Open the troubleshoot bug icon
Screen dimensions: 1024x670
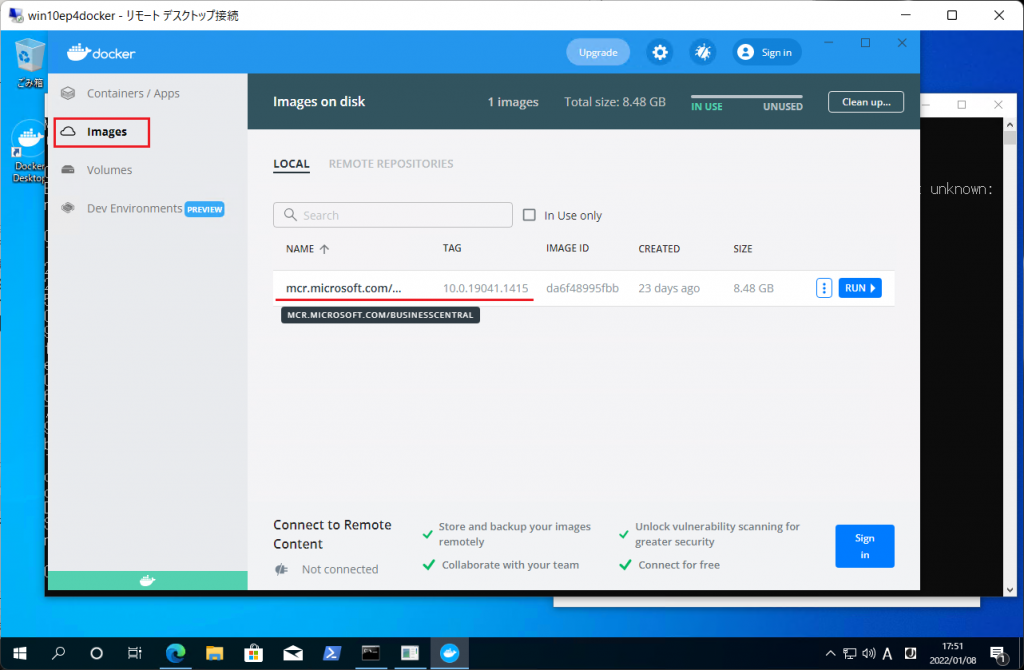703,52
